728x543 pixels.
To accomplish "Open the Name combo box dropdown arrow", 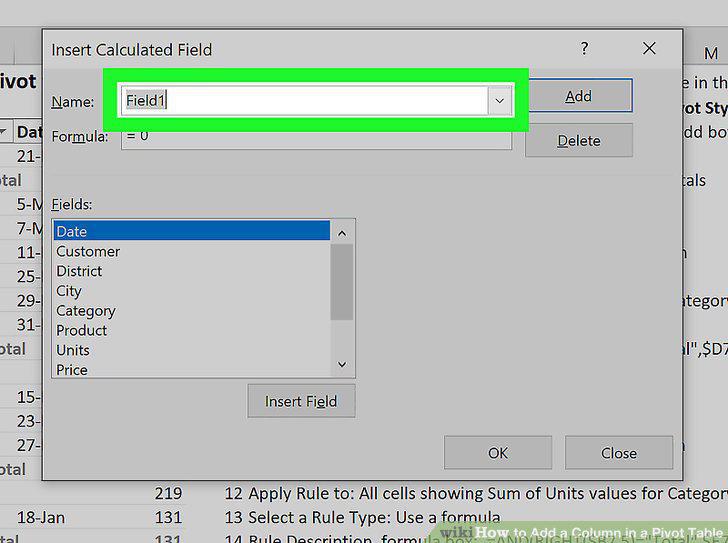I will 500,100.
